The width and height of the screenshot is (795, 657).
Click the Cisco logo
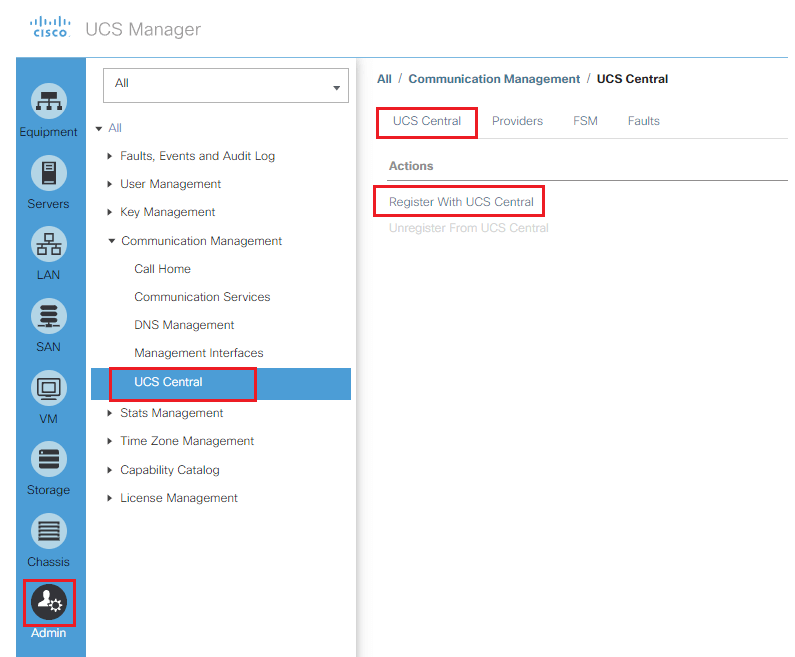pos(50,27)
